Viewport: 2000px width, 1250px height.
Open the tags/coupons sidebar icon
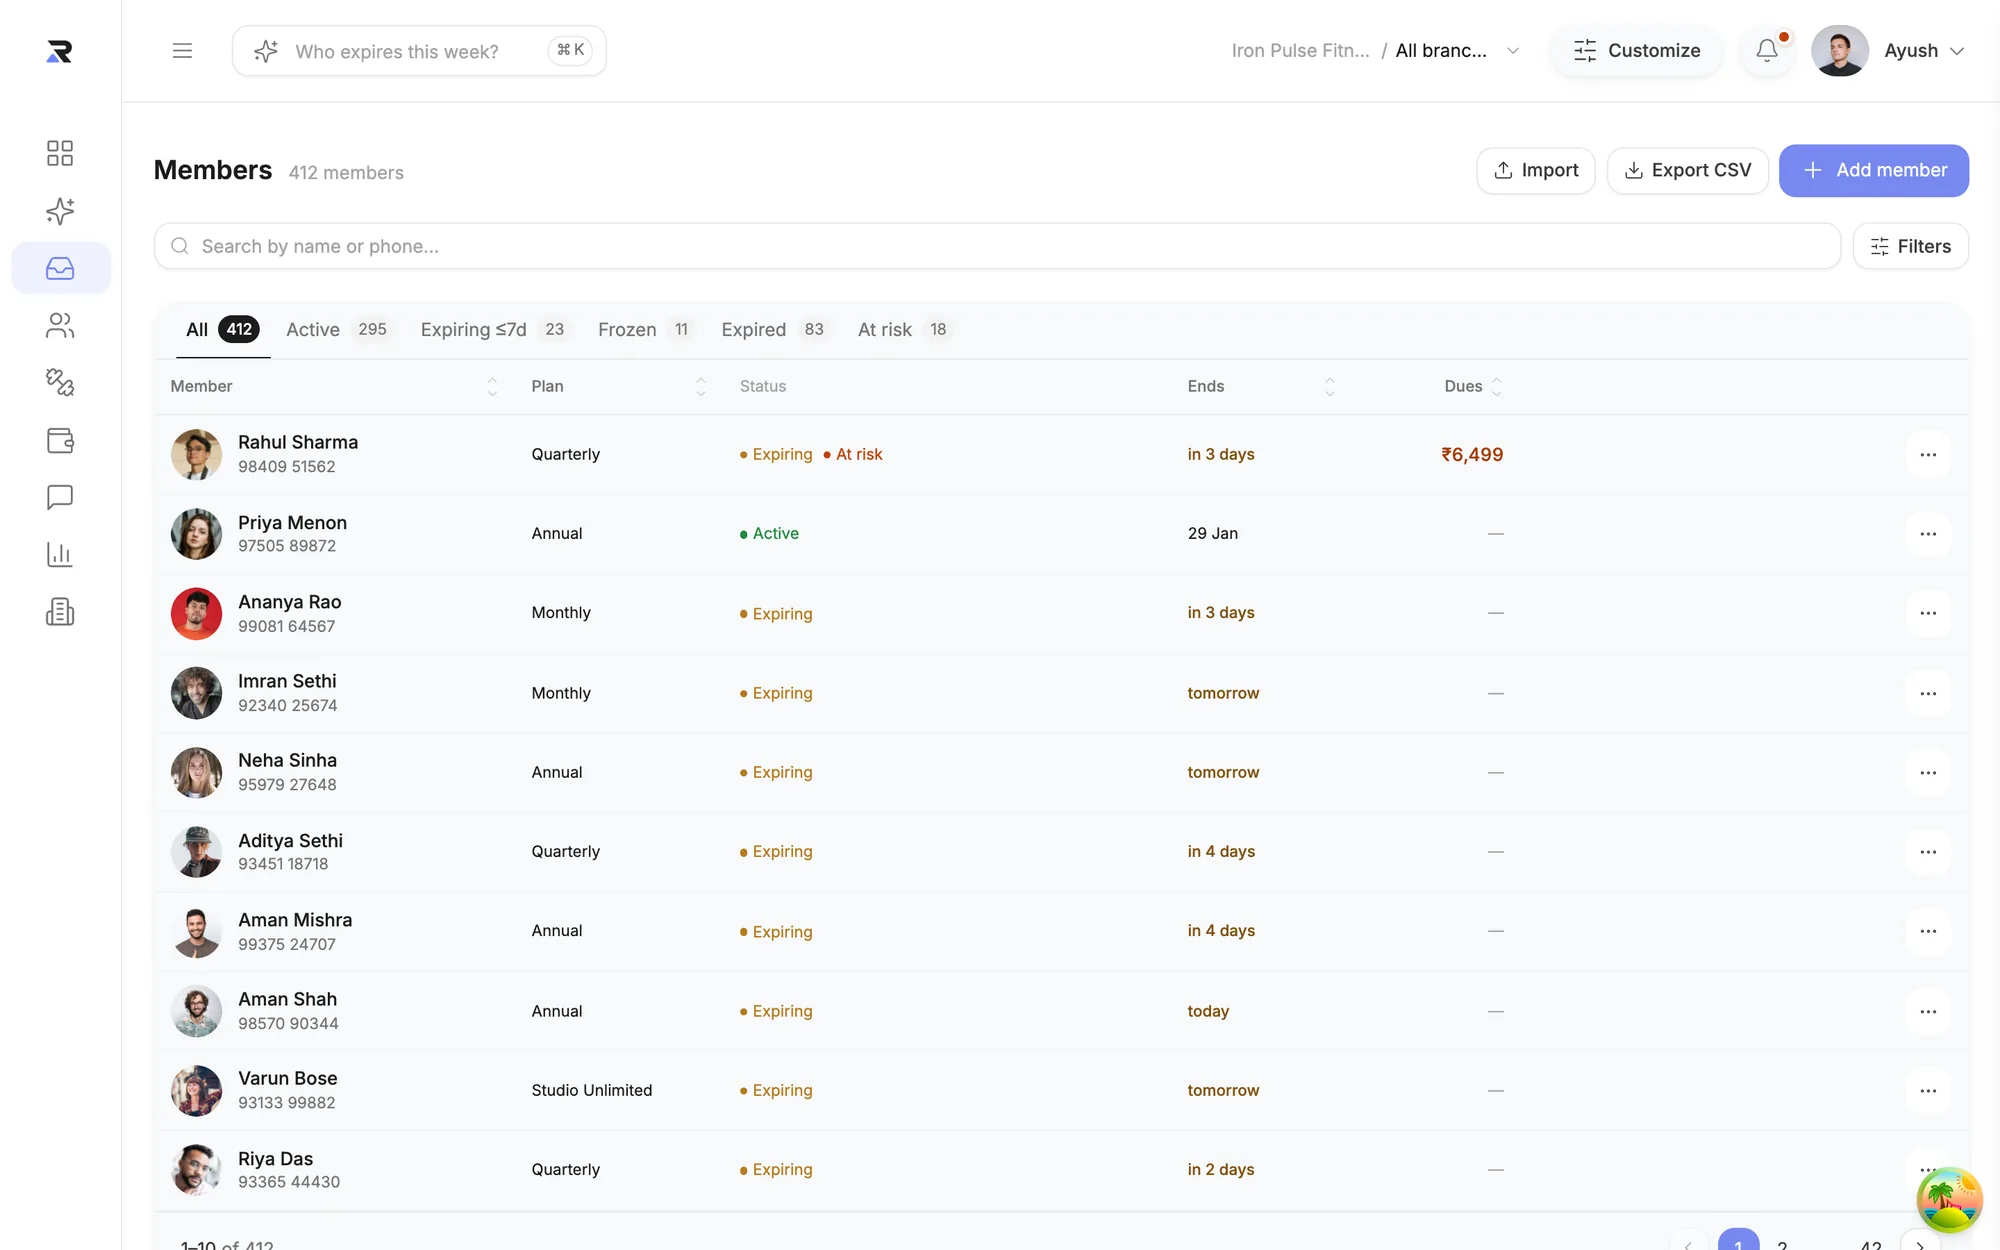[60, 382]
